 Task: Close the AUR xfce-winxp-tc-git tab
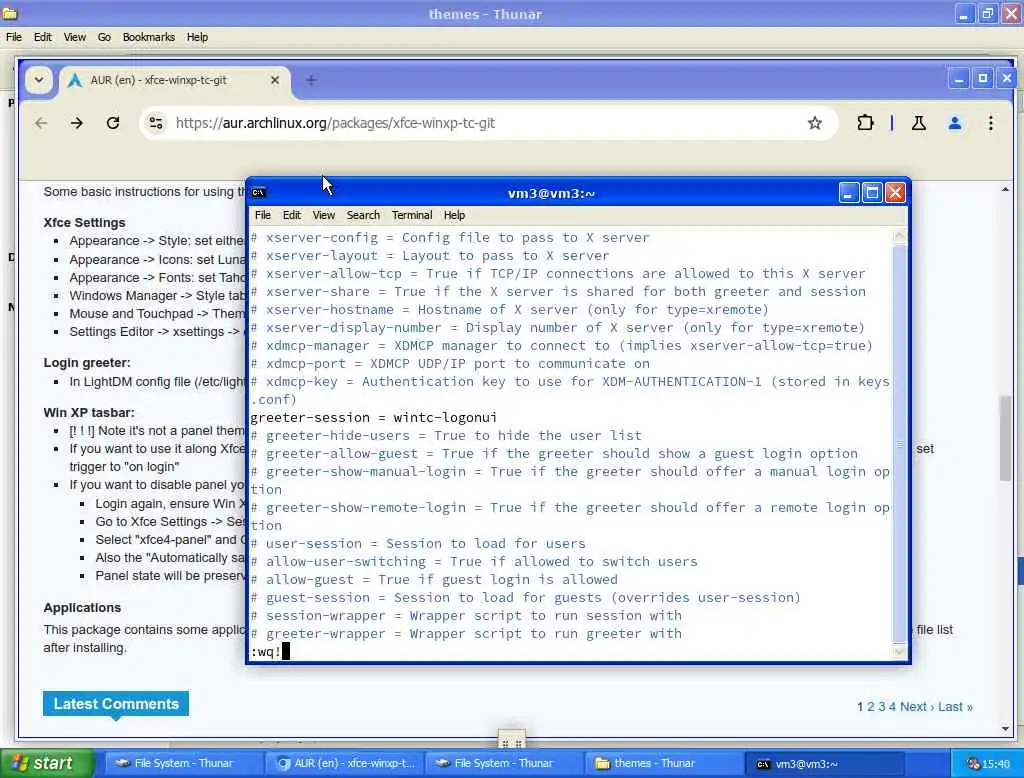(275, 80)
